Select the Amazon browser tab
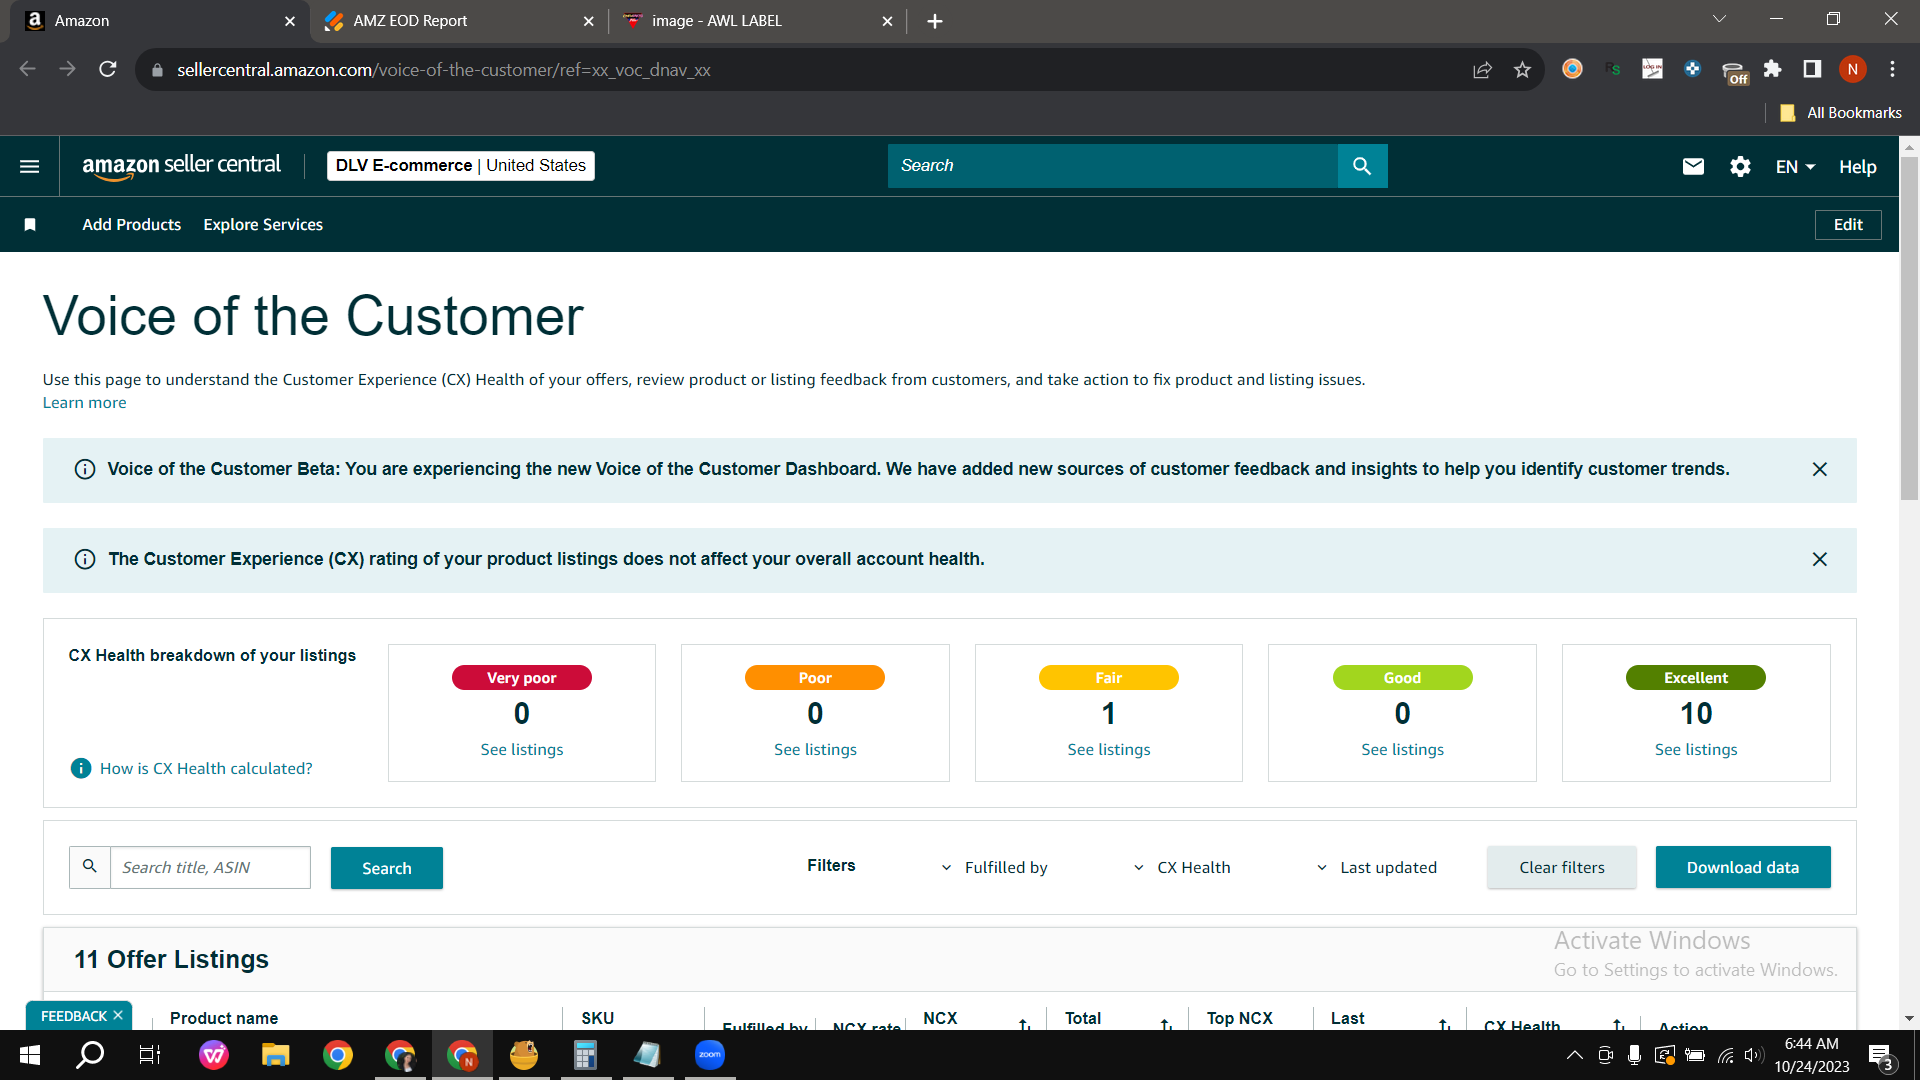 point(158,21)
